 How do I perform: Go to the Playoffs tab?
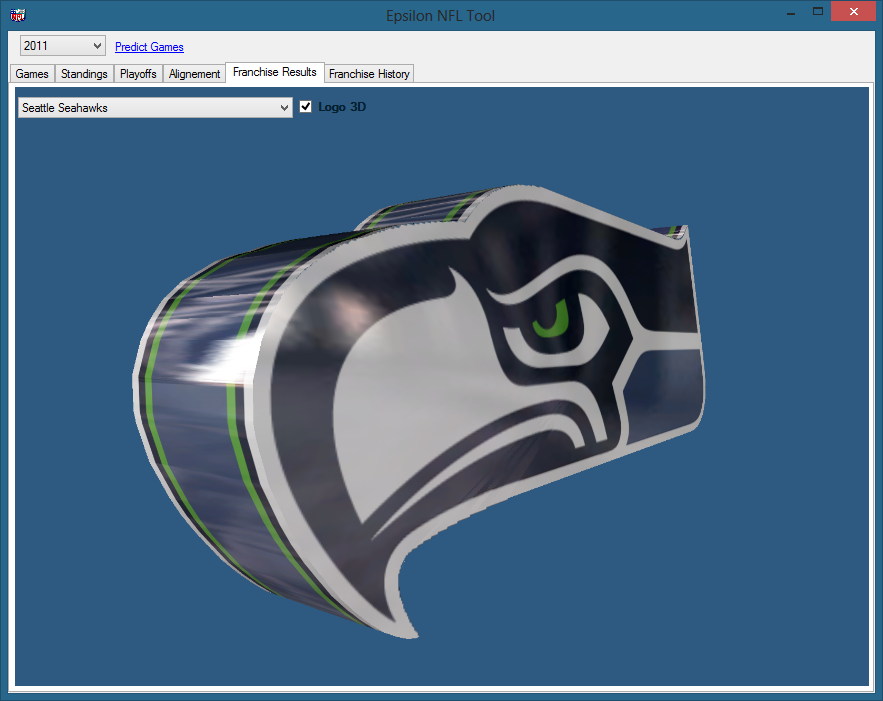[x=138, y=74]
